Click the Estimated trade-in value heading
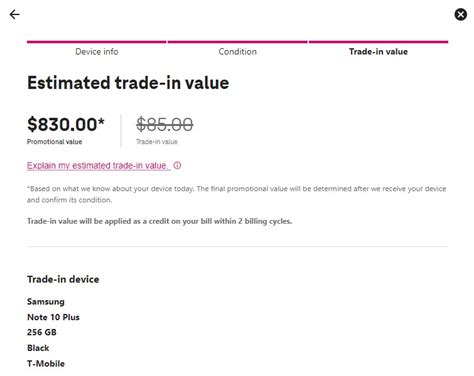This screenshot has height=376, width=474. (128, 83)
